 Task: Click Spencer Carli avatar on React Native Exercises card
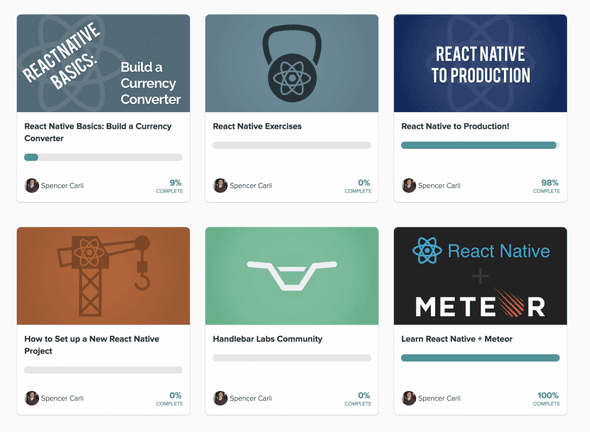coord(220,186)
